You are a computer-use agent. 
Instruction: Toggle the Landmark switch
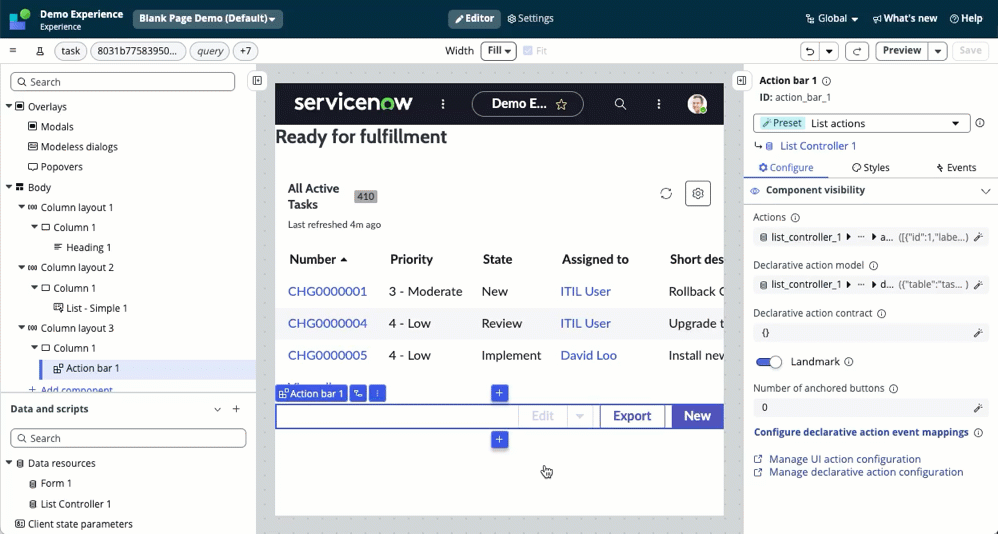pos(768,362)
